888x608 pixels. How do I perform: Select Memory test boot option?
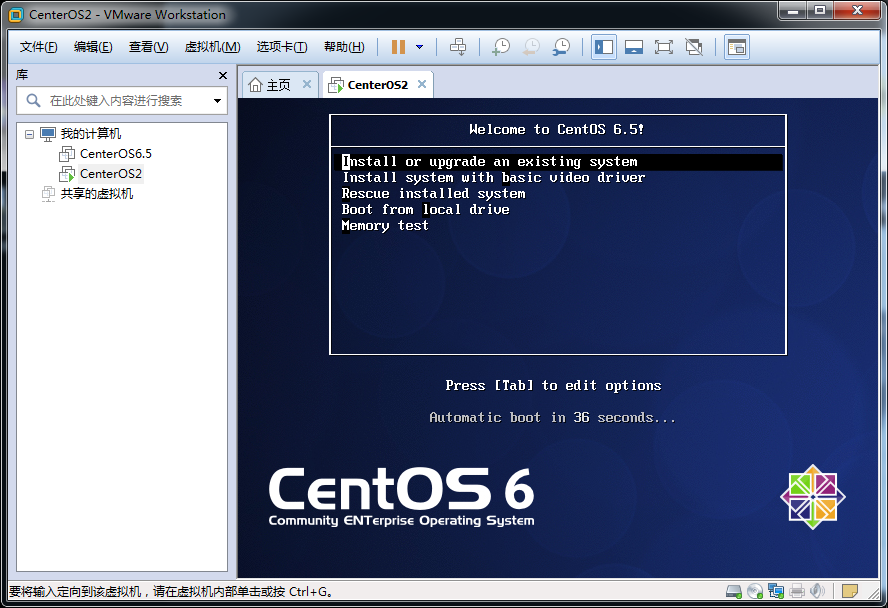[x=385, y=225]
